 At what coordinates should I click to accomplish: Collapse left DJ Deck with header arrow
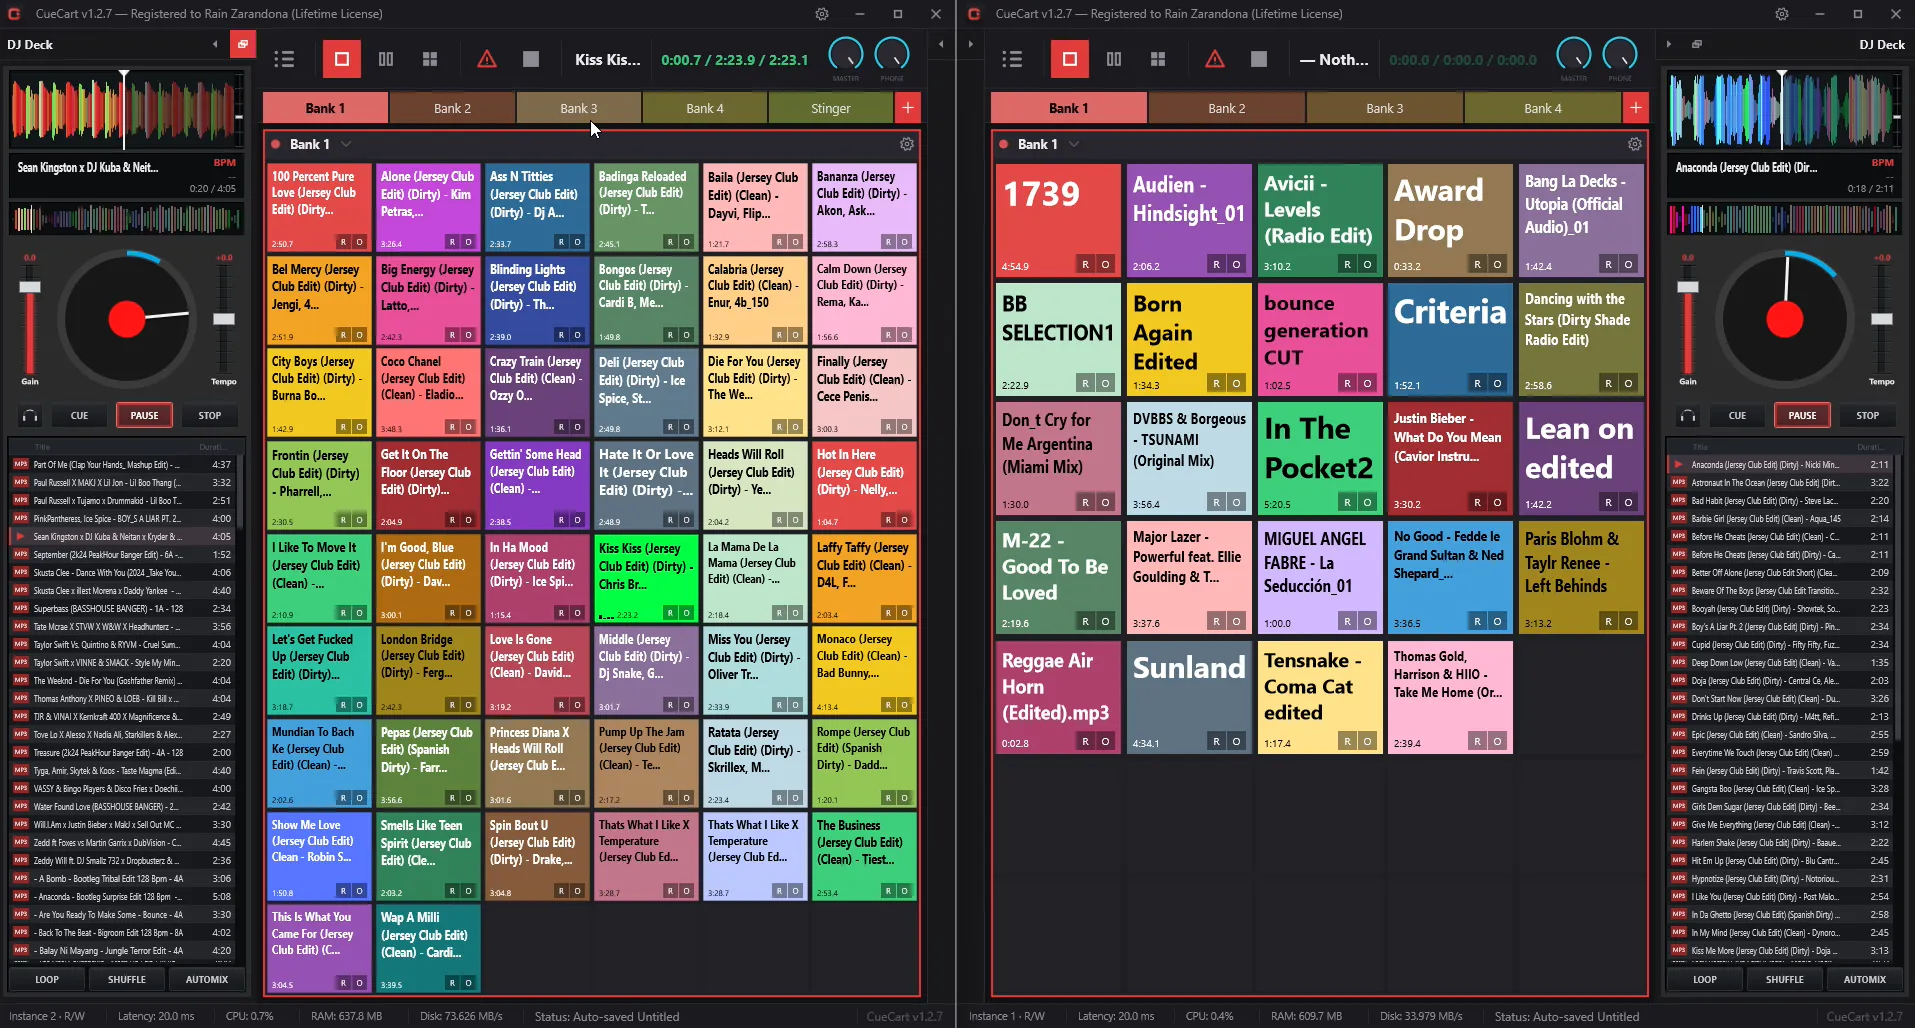click(x=215, y=44)
